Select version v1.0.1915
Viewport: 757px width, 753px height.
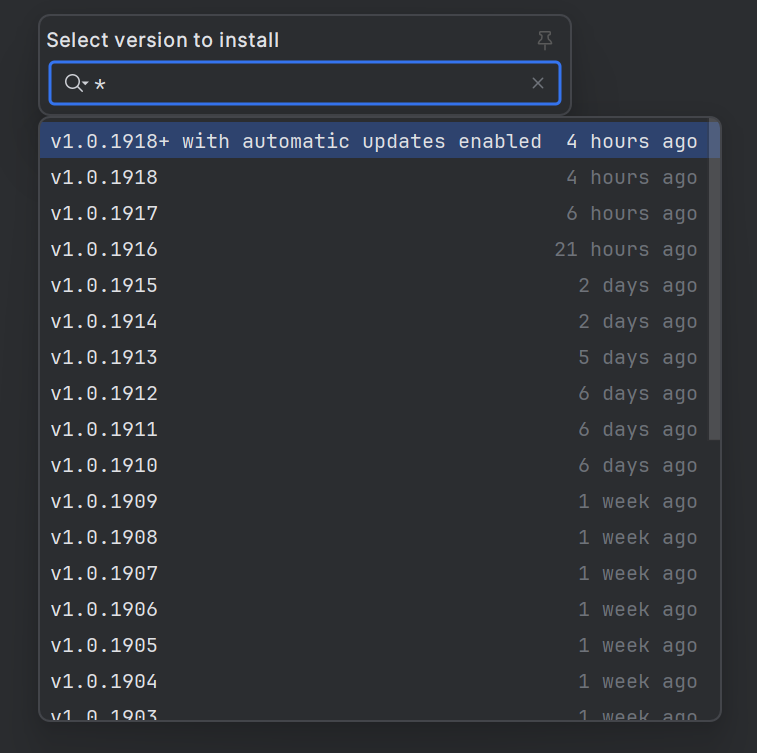point(104,286)
